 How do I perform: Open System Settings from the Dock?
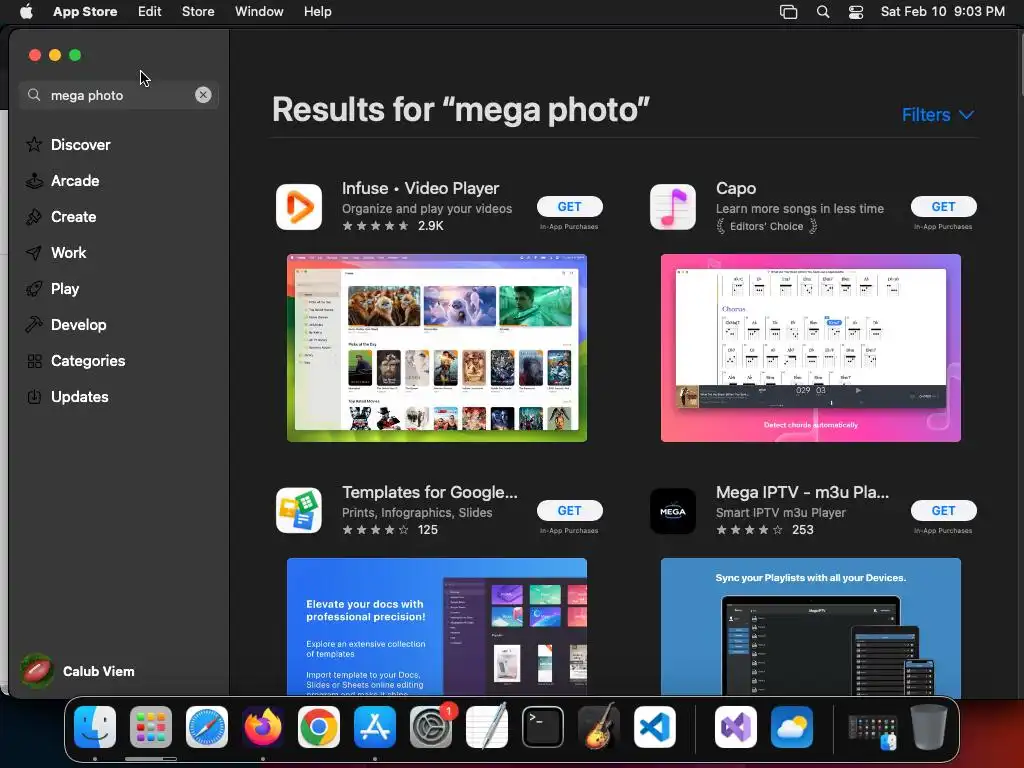click(x=431, y=727)
